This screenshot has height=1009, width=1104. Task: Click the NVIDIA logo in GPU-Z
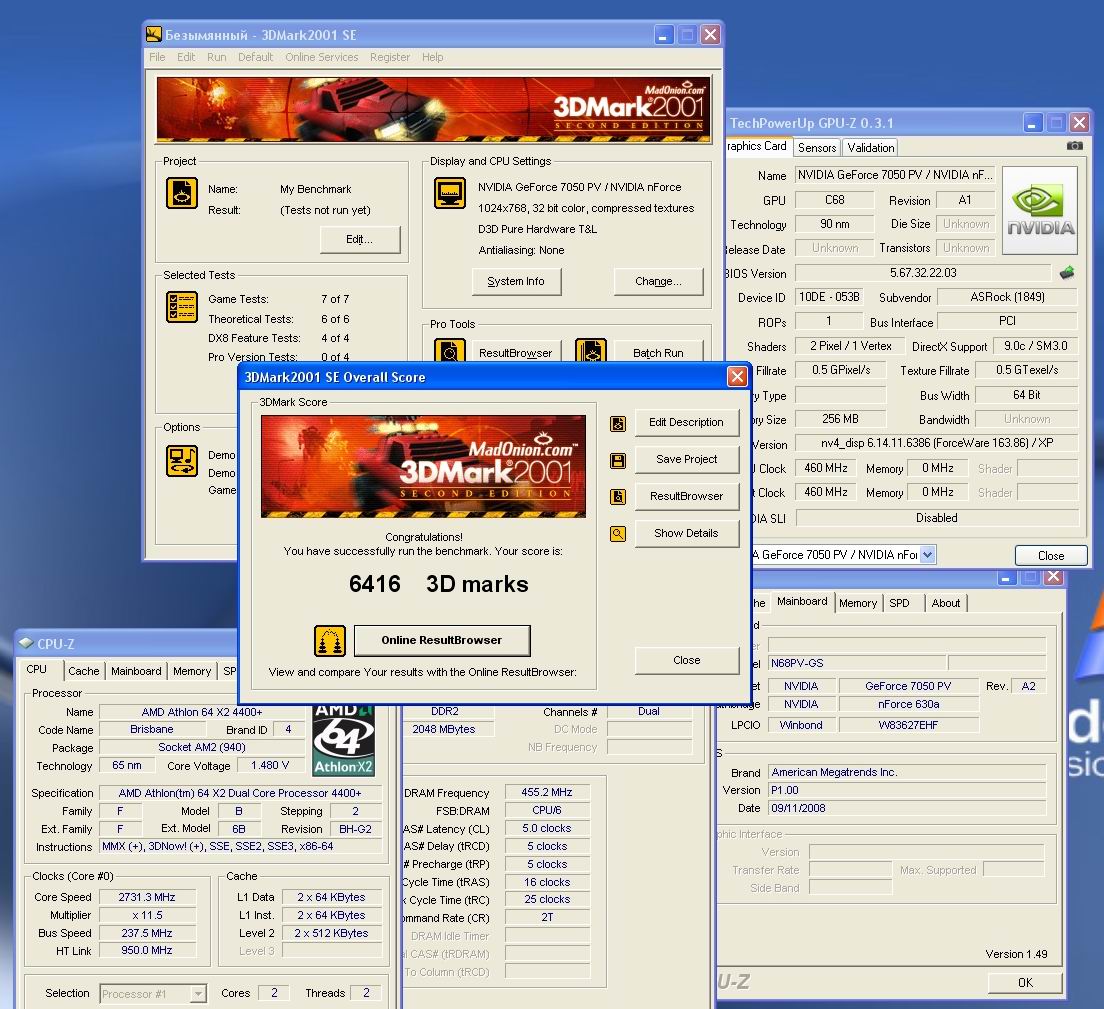(x=1040, y=210)
